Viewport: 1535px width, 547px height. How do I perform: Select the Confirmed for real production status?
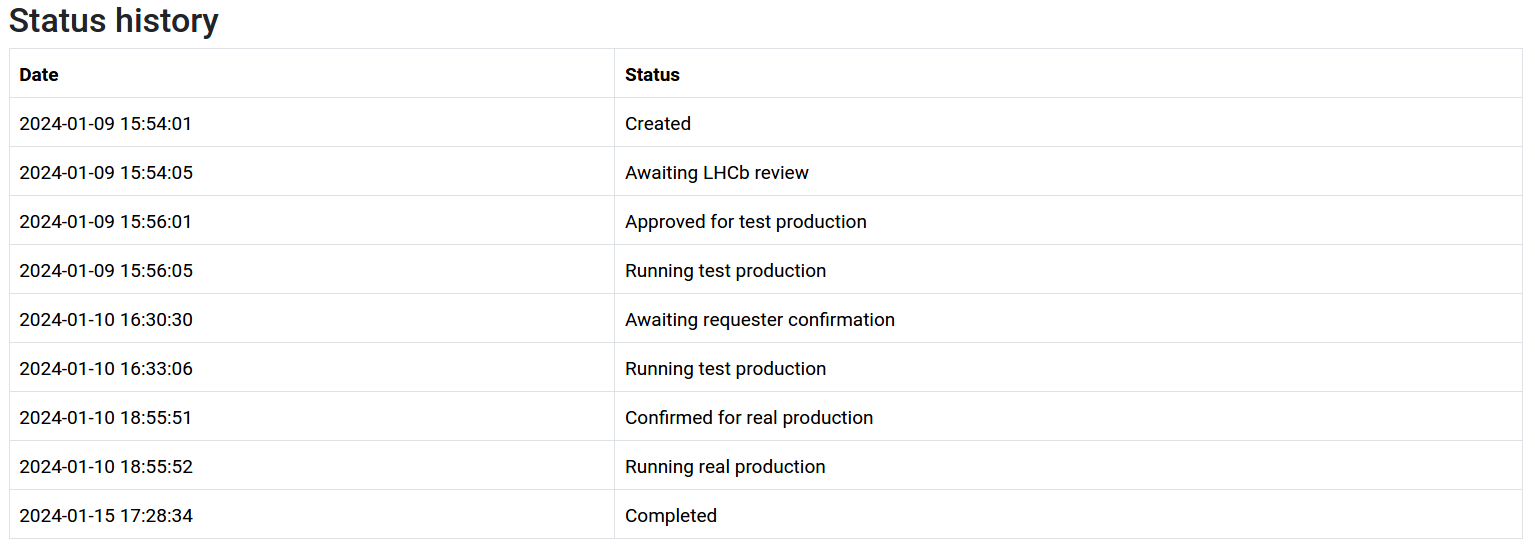[x=748, y=418]
